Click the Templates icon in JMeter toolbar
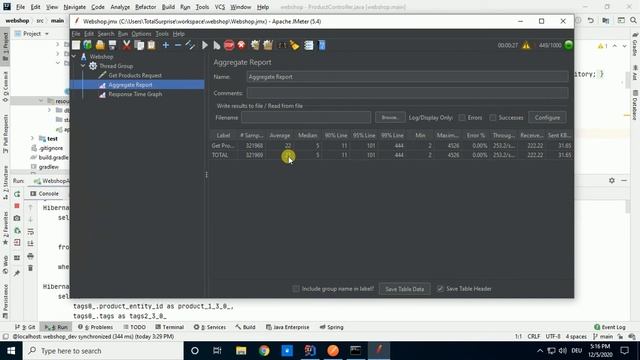Screen dimensions: 640x360 [87, 45]
